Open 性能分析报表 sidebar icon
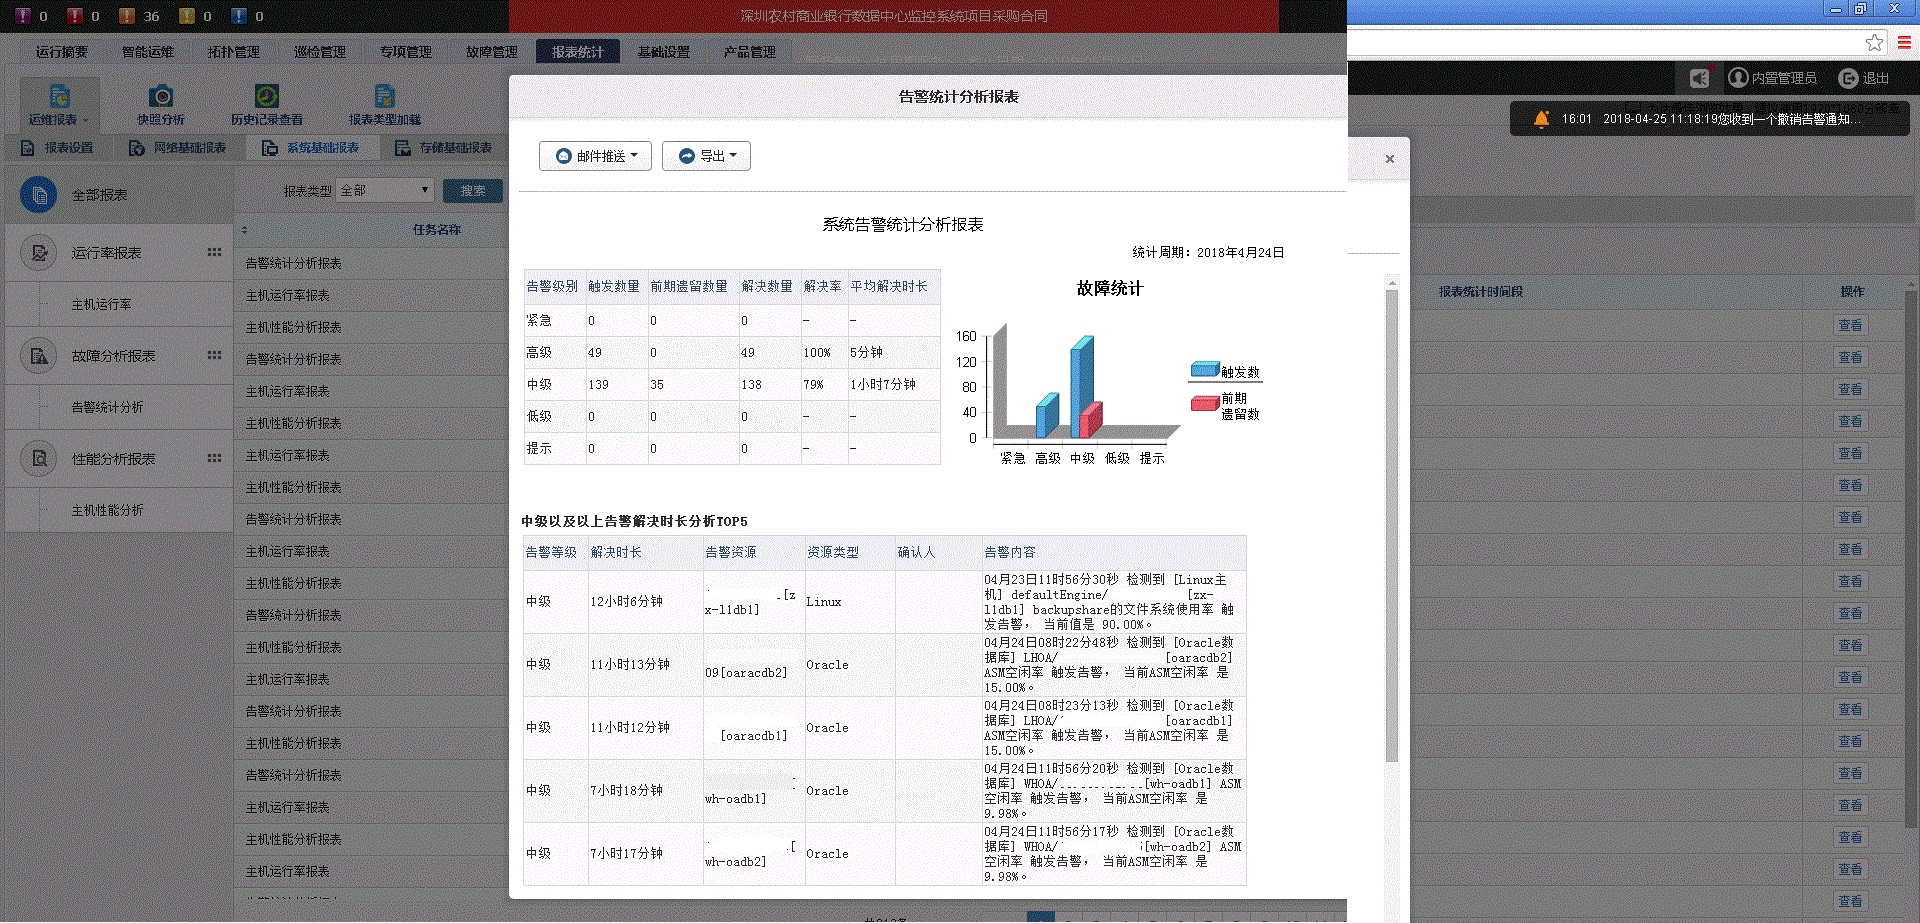This screenshot has height=923, width=1920. [38, 458]
